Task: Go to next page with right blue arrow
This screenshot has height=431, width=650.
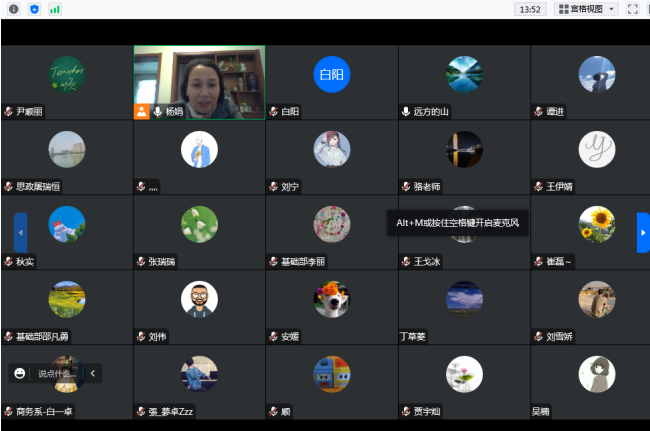Action: click(642, 232)
